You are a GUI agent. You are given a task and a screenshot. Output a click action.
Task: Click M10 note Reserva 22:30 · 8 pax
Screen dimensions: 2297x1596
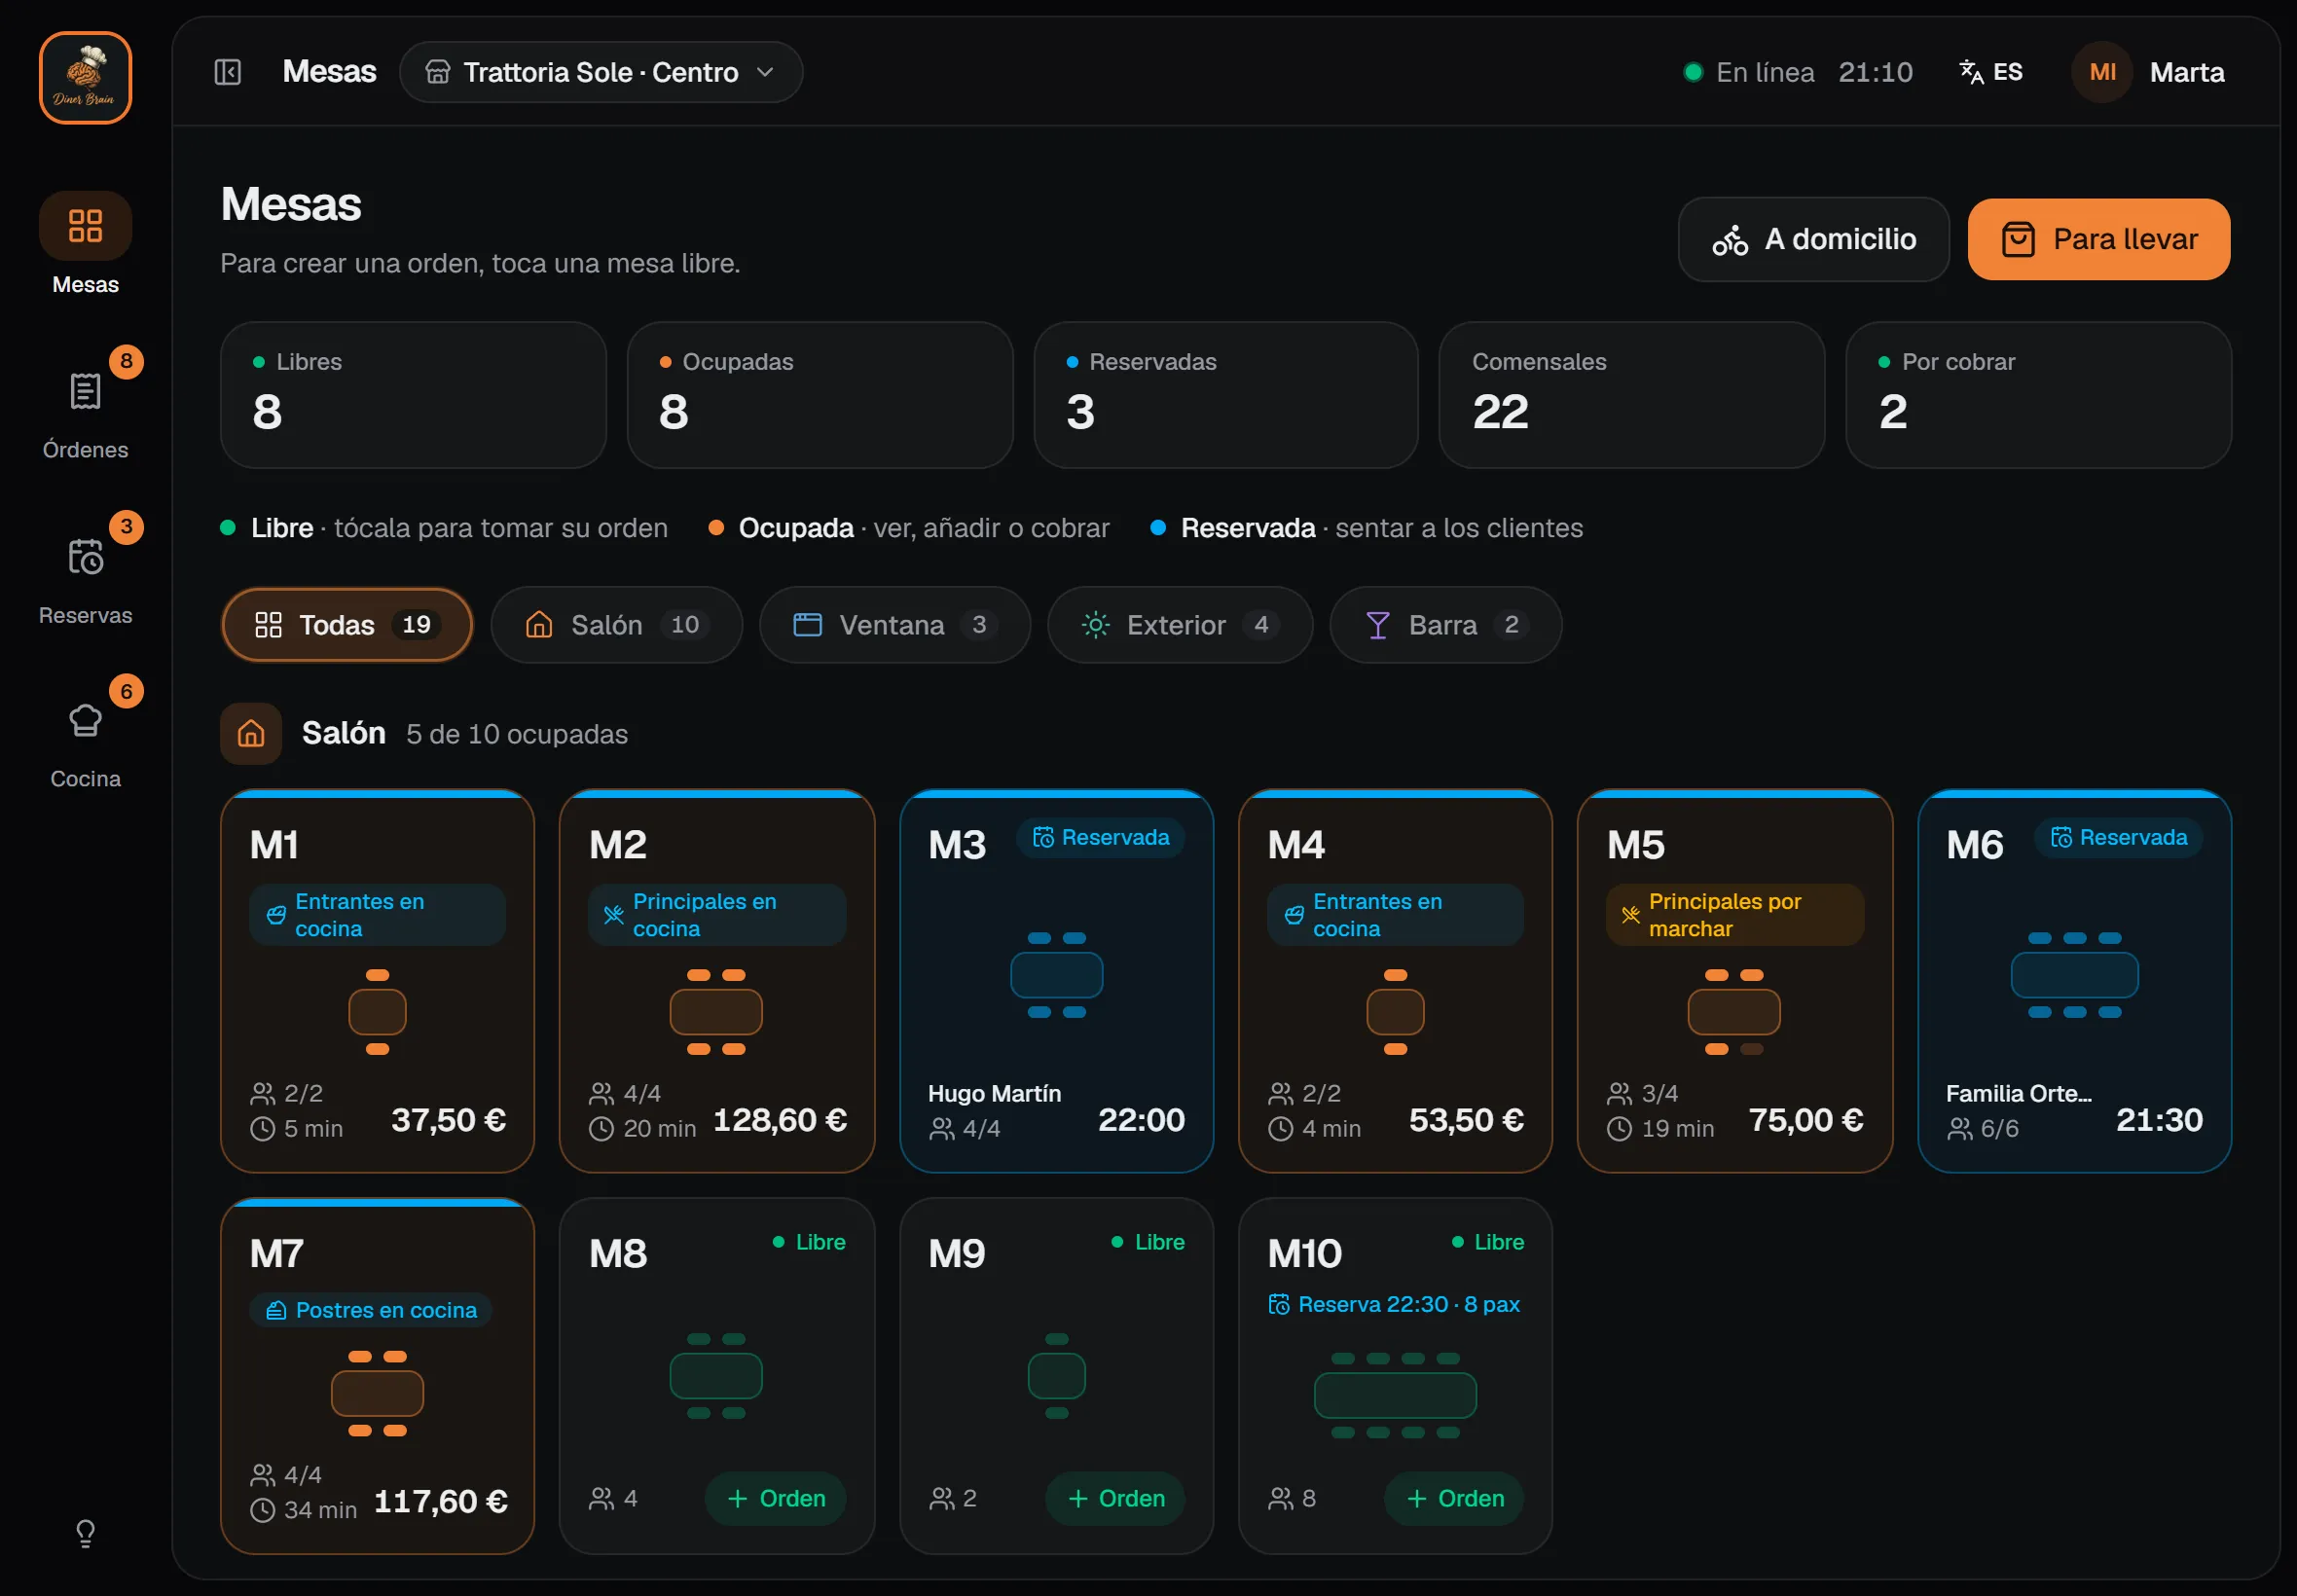[1395, 1304]
